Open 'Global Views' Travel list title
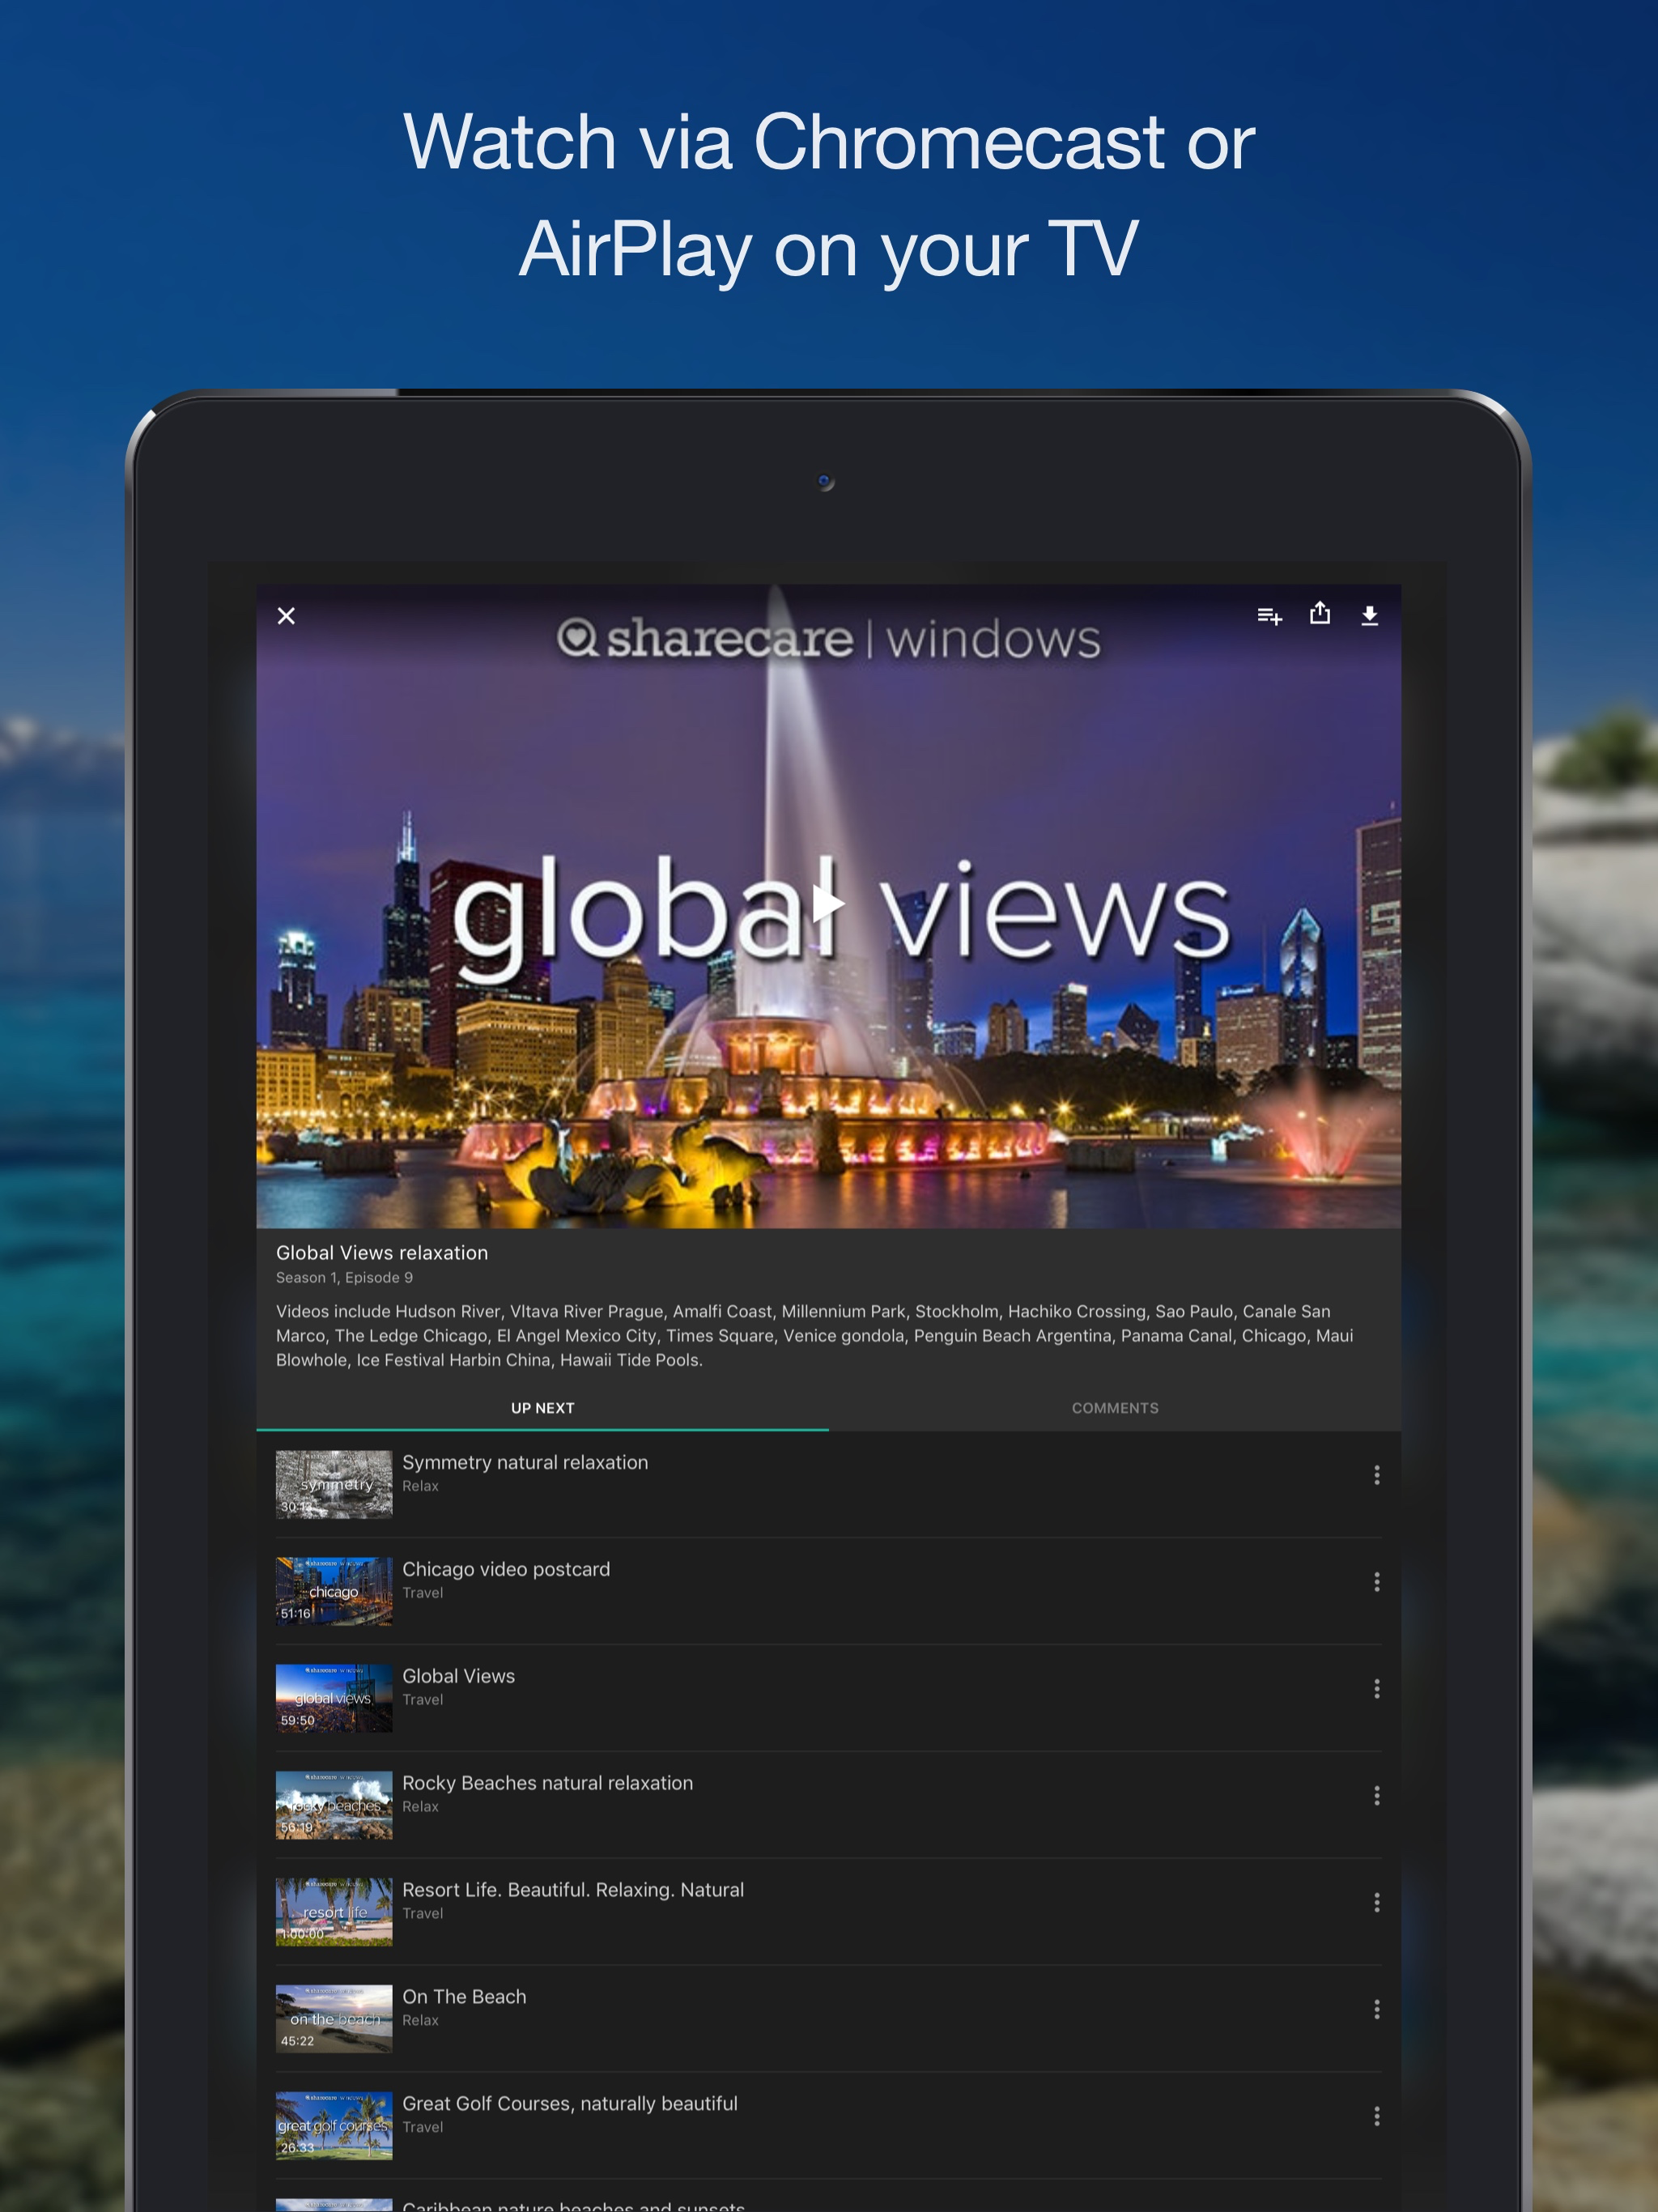Viewport: 1658px width, 2212px height. pyautogui.click(x=458, y=1676)
